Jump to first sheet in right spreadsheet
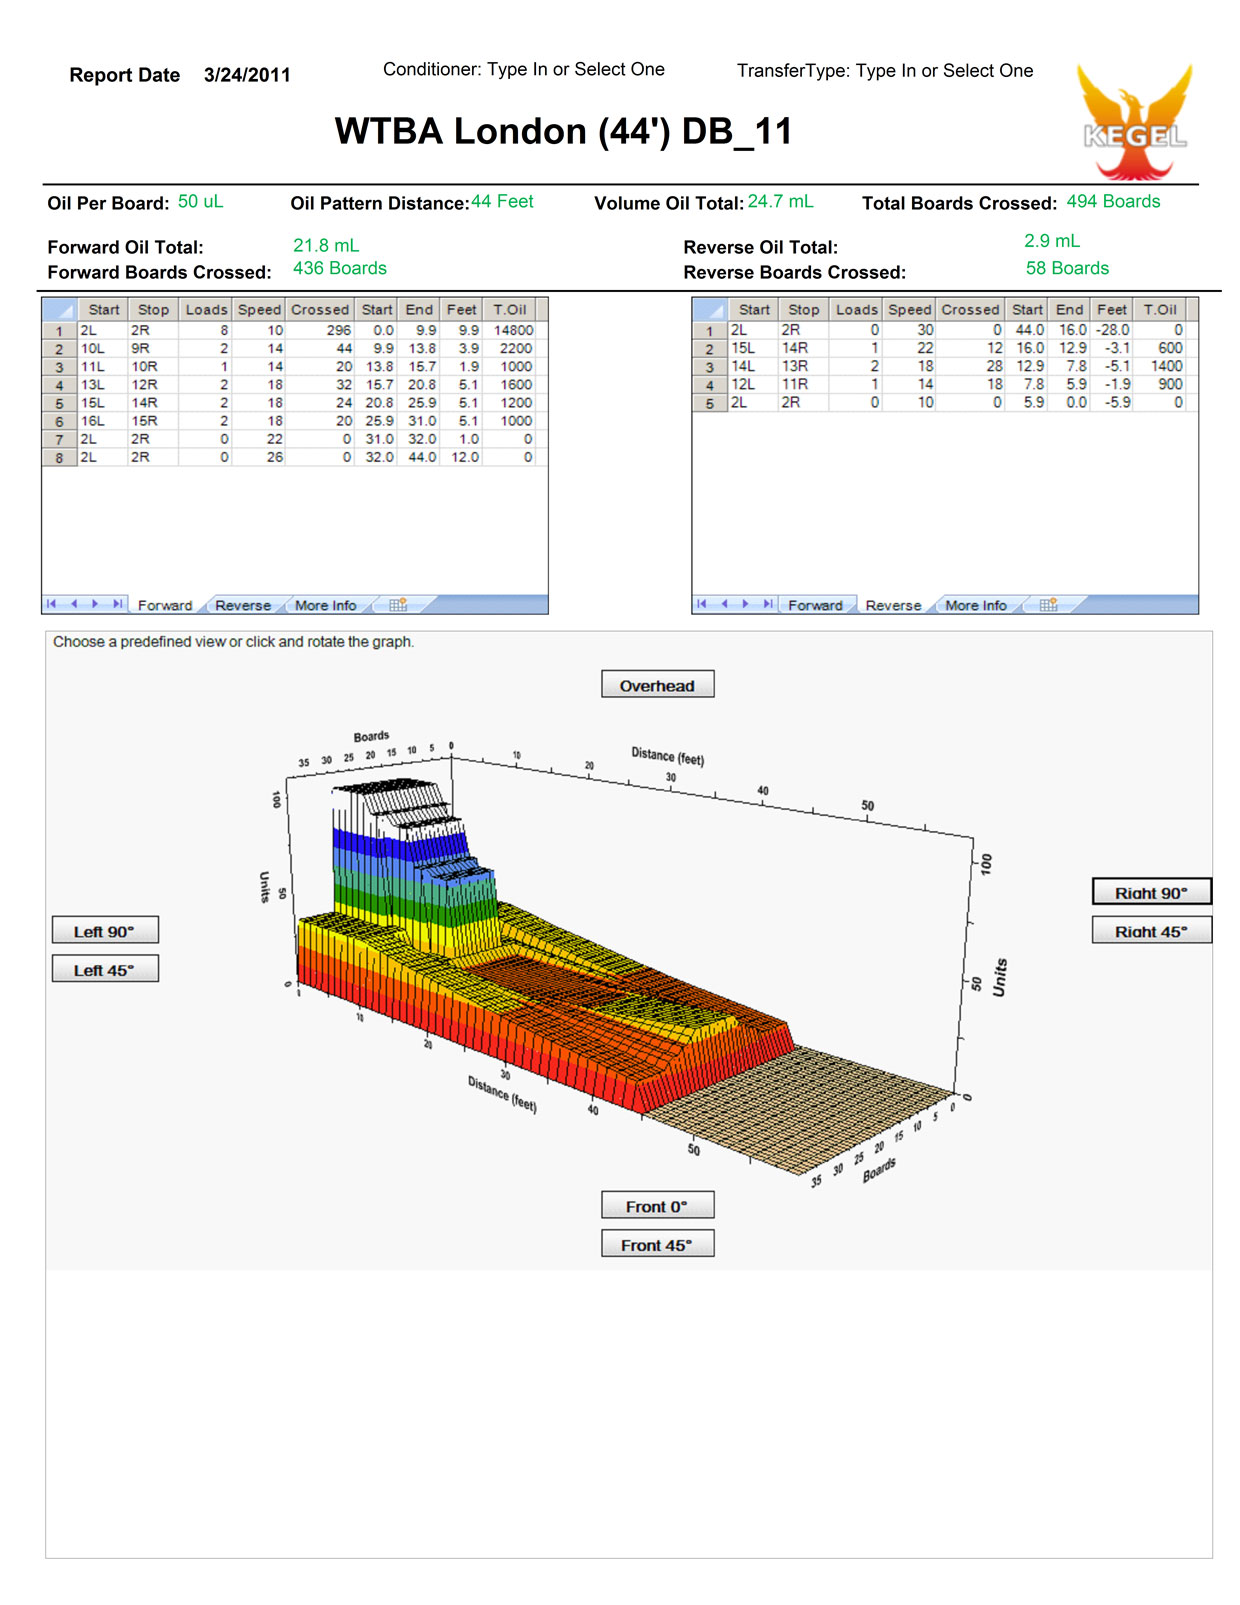 pyautogui.click(x=701, y=604)
